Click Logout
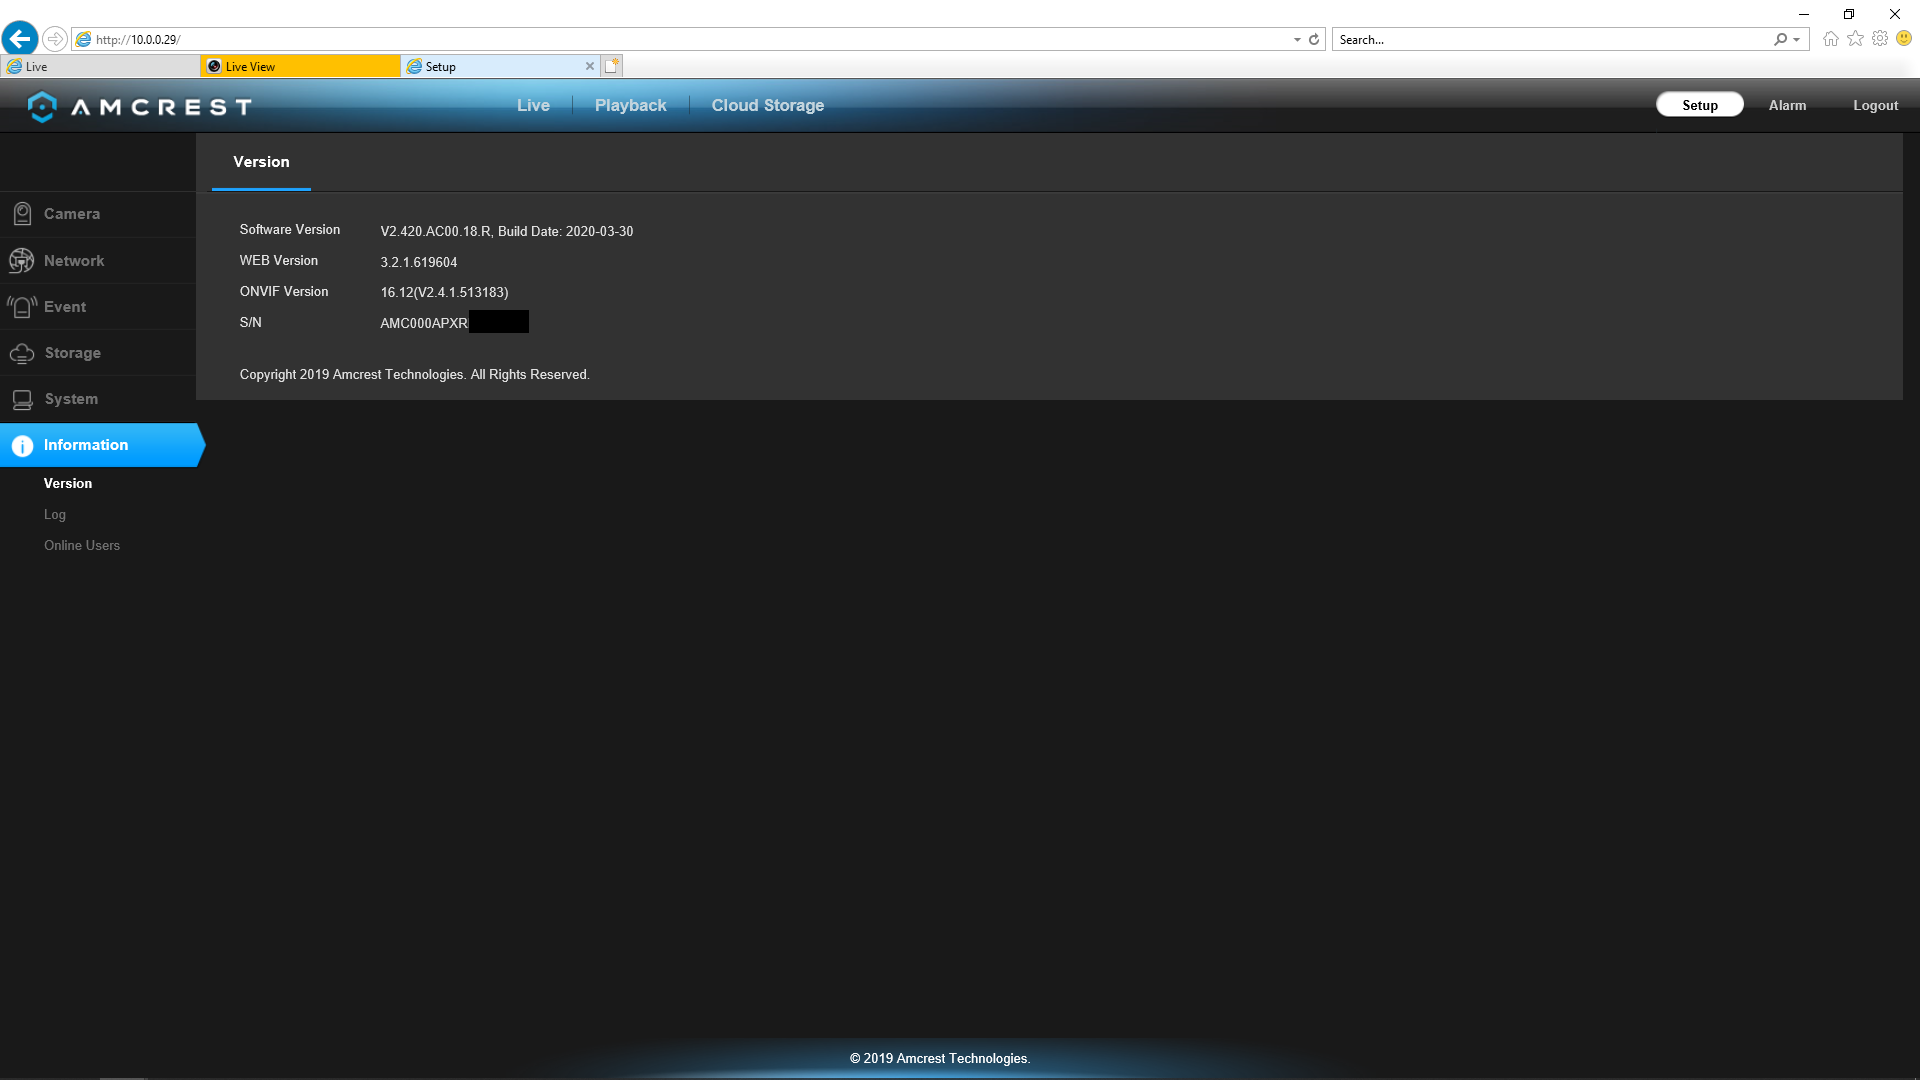Image resolution: width=1920 pixels, height=1080 pixels. click(1875, 105)
